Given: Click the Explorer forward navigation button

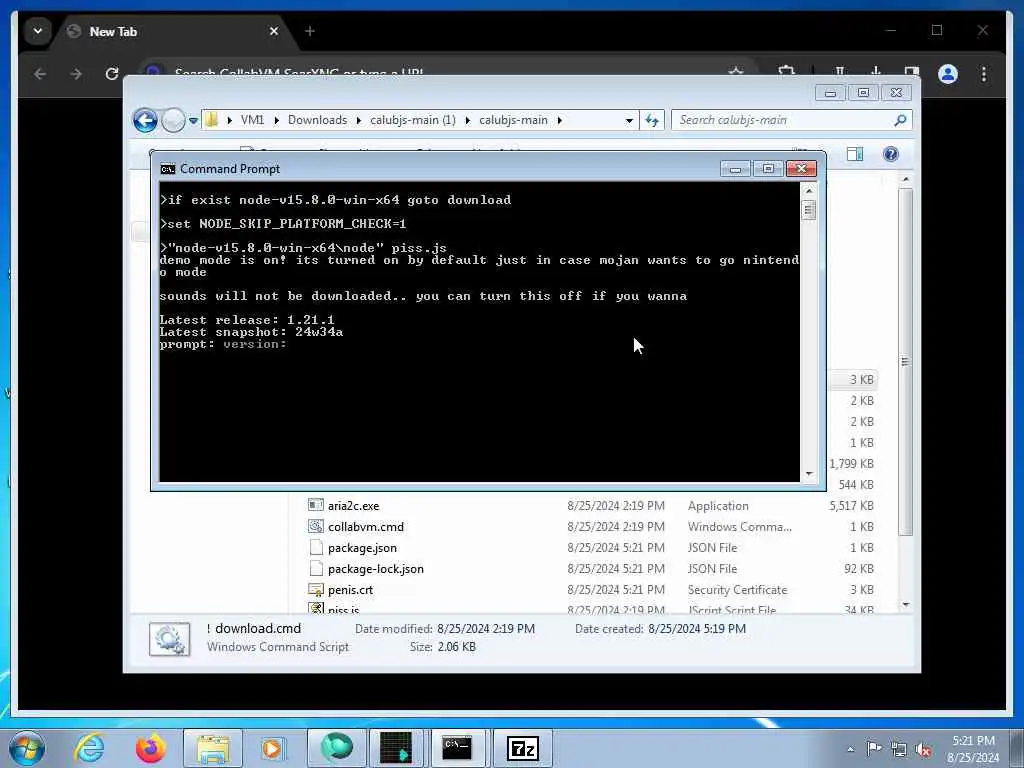Looking at the screenshot, I should point(173,120).
